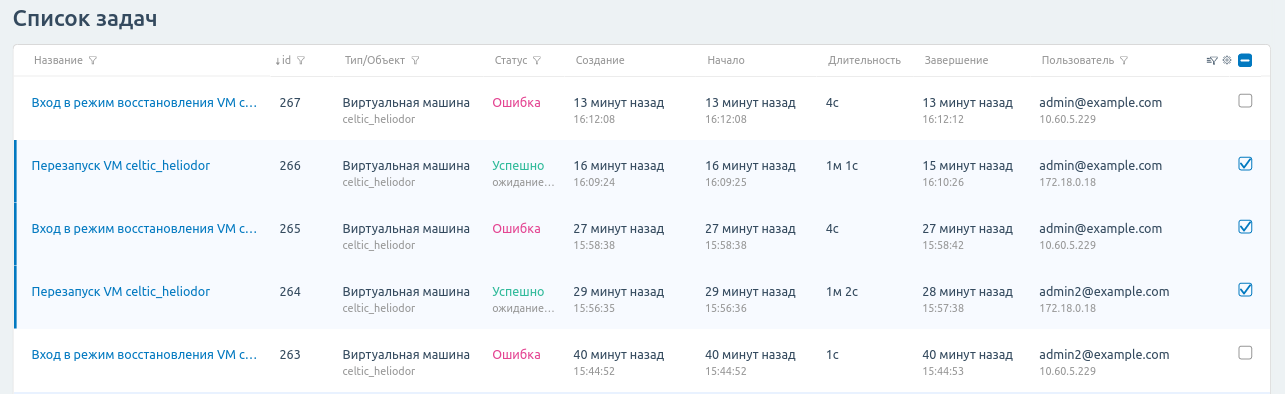1285x394 pixels.
Task: Click duration 1м 1с cell
Action: pos(842,166)
